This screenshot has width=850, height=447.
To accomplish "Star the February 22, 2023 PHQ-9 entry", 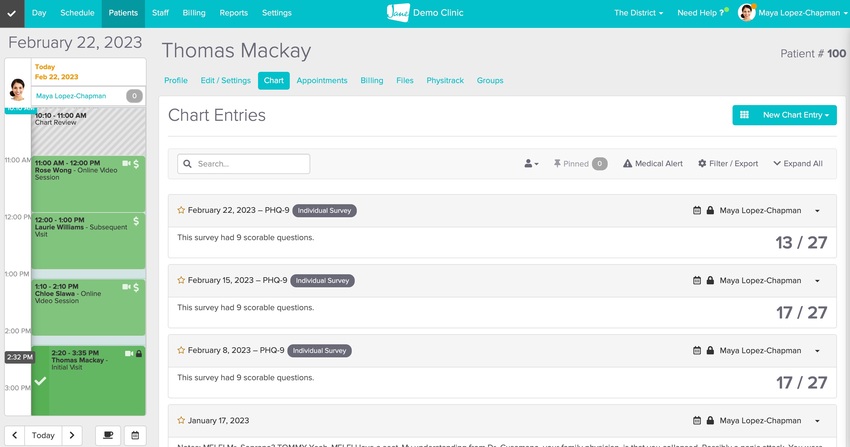I will (x=181, y=211).
